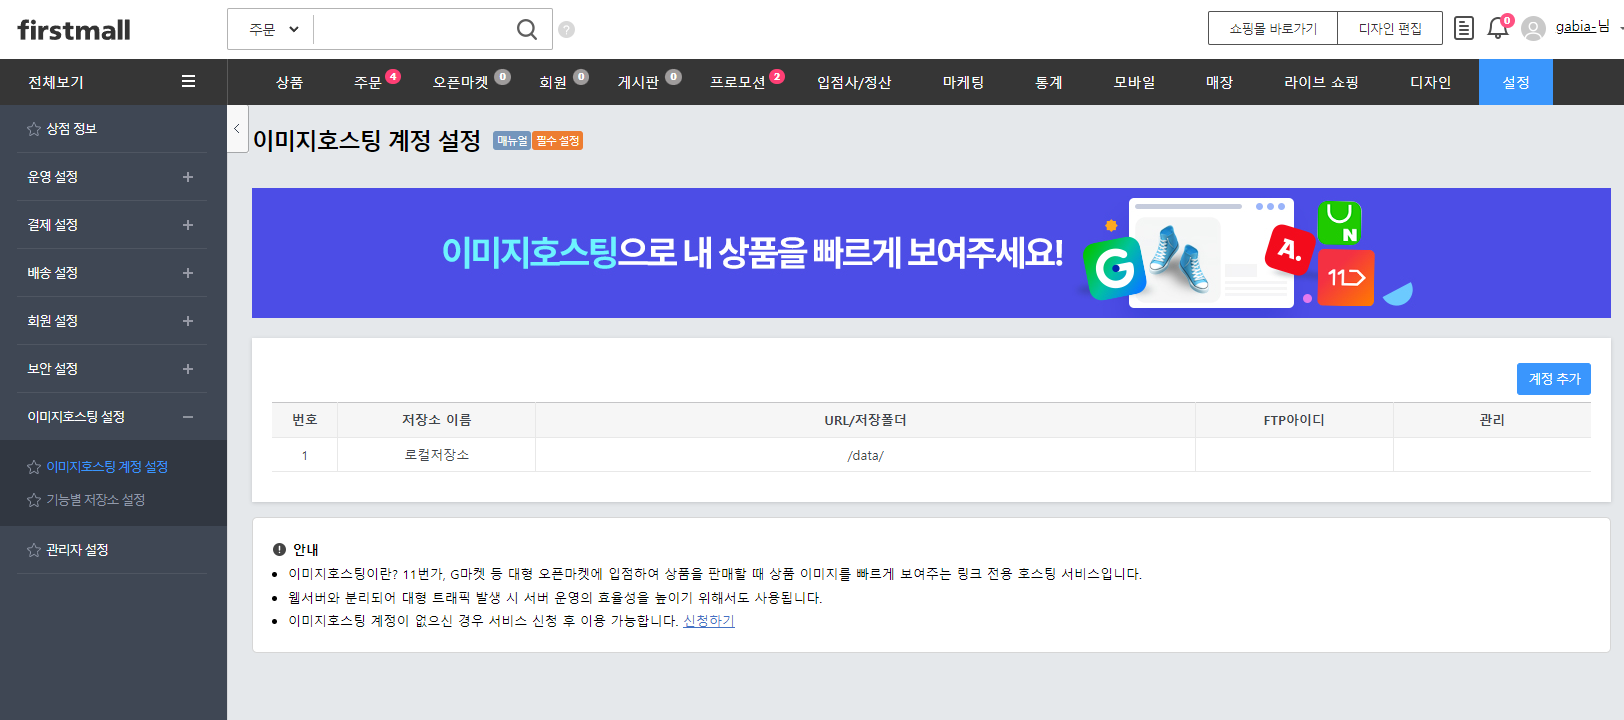Click the user profile avatar icon
The image size is (1624, 720).
[x=1532, y=29]
